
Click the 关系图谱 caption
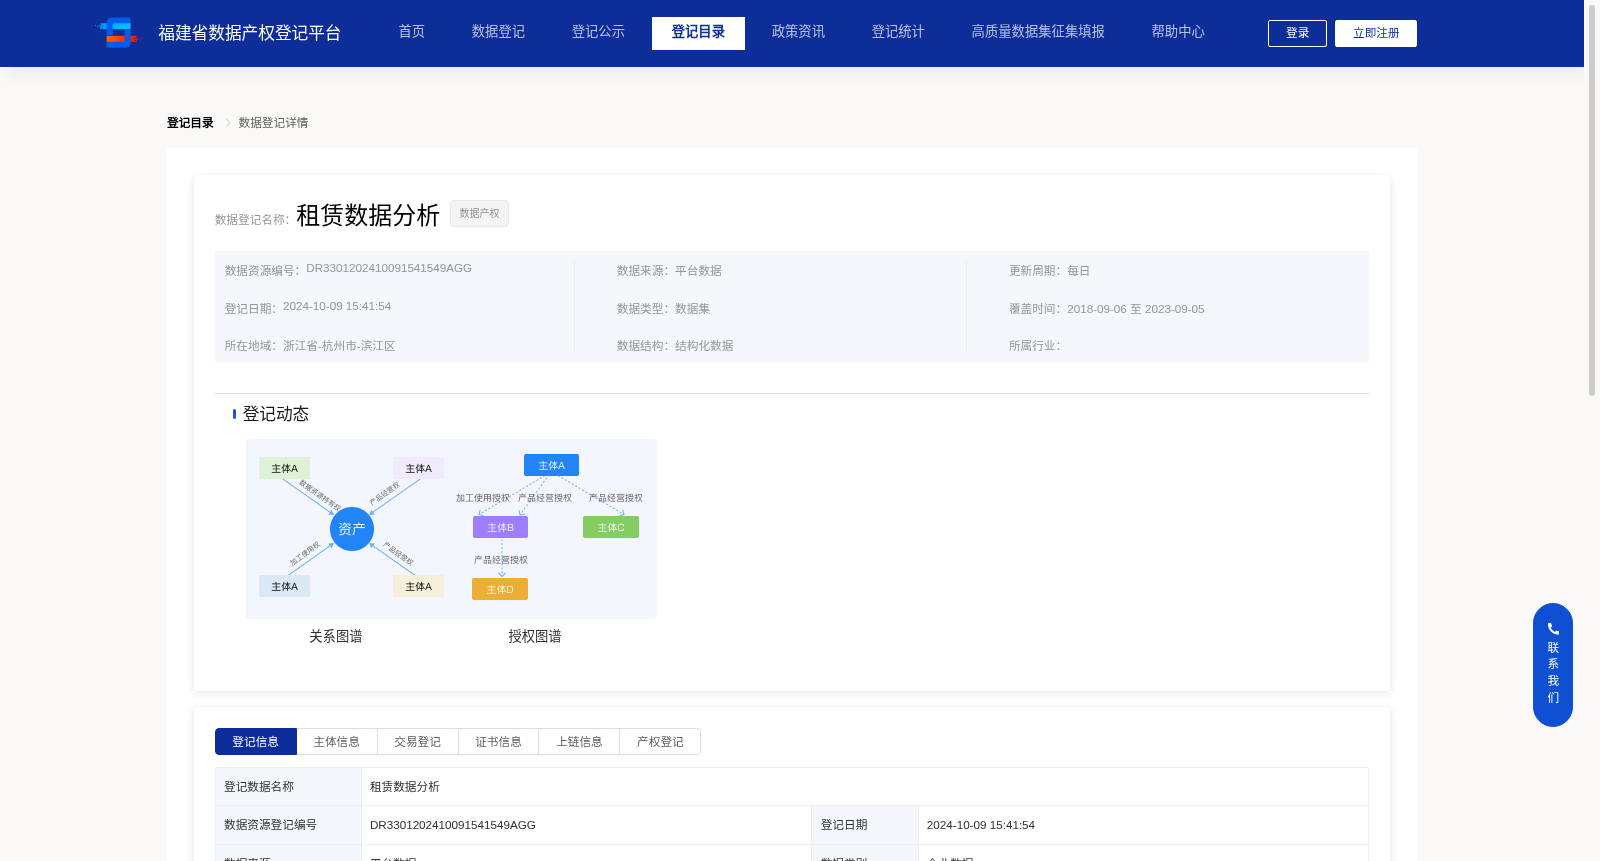point(336,636)
